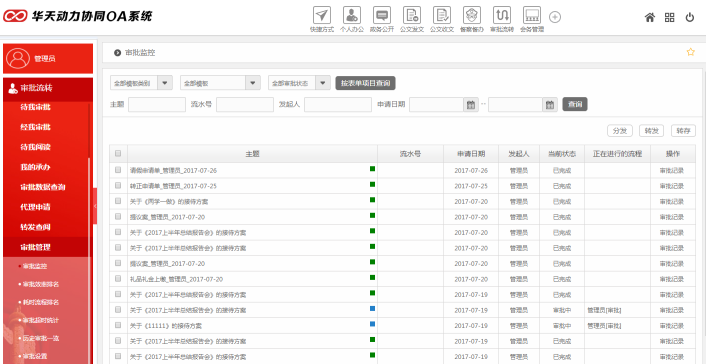Click the star favorite icon
This screenshot has height=364, width=706.
(x=690, y=52)
